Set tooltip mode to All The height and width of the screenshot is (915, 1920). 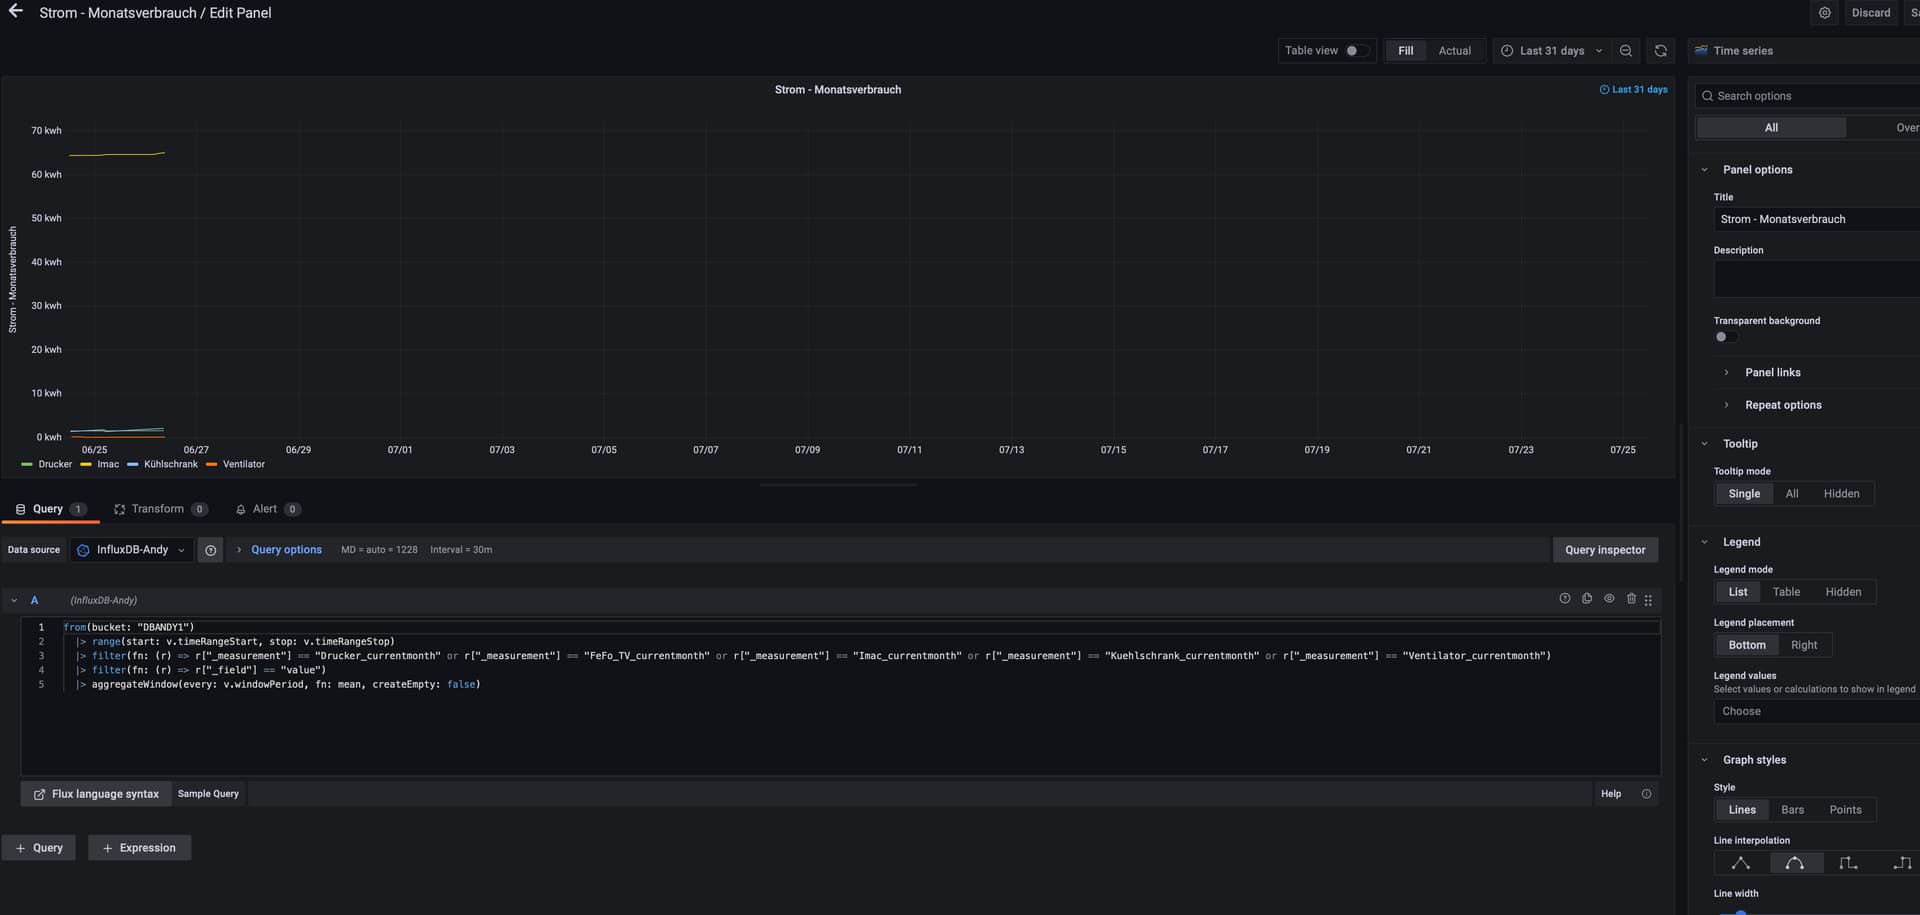coord(1791,494)
